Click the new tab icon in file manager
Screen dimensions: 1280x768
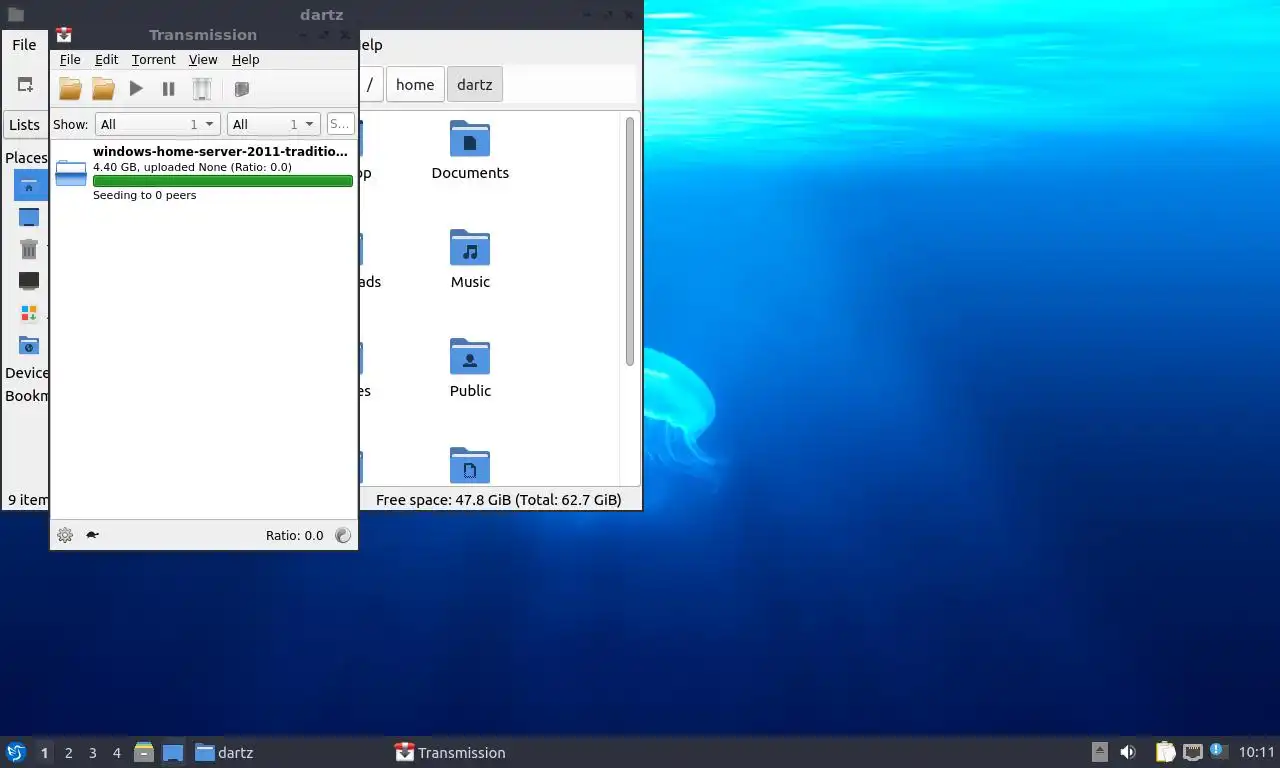25,85
